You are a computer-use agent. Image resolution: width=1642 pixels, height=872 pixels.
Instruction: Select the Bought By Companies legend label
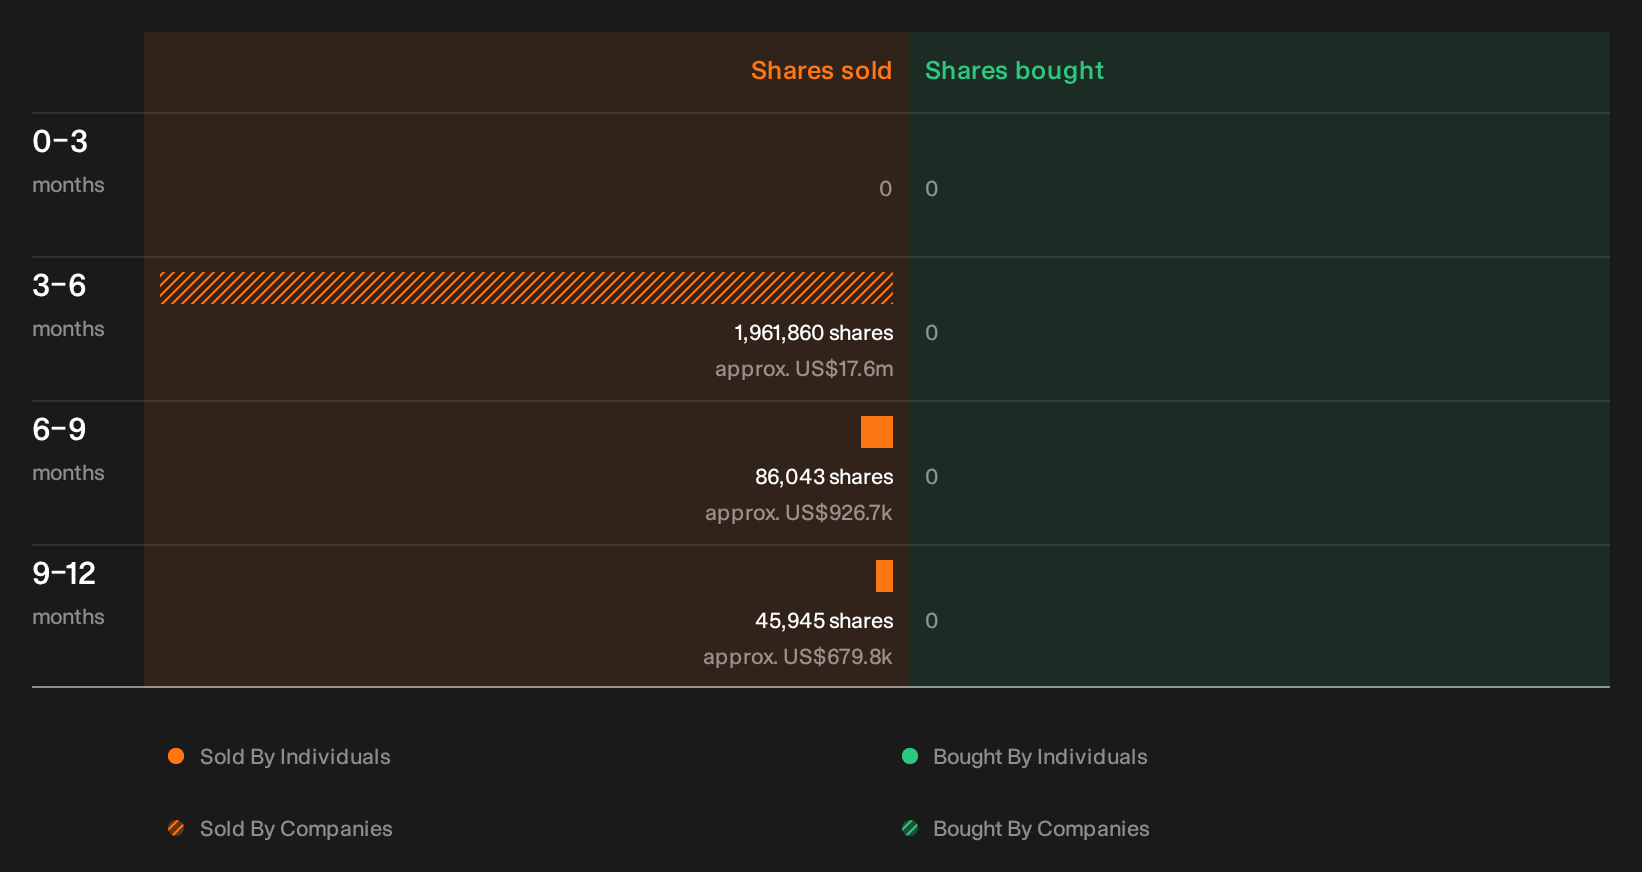pyautogui.click(x=1041, y=829)
